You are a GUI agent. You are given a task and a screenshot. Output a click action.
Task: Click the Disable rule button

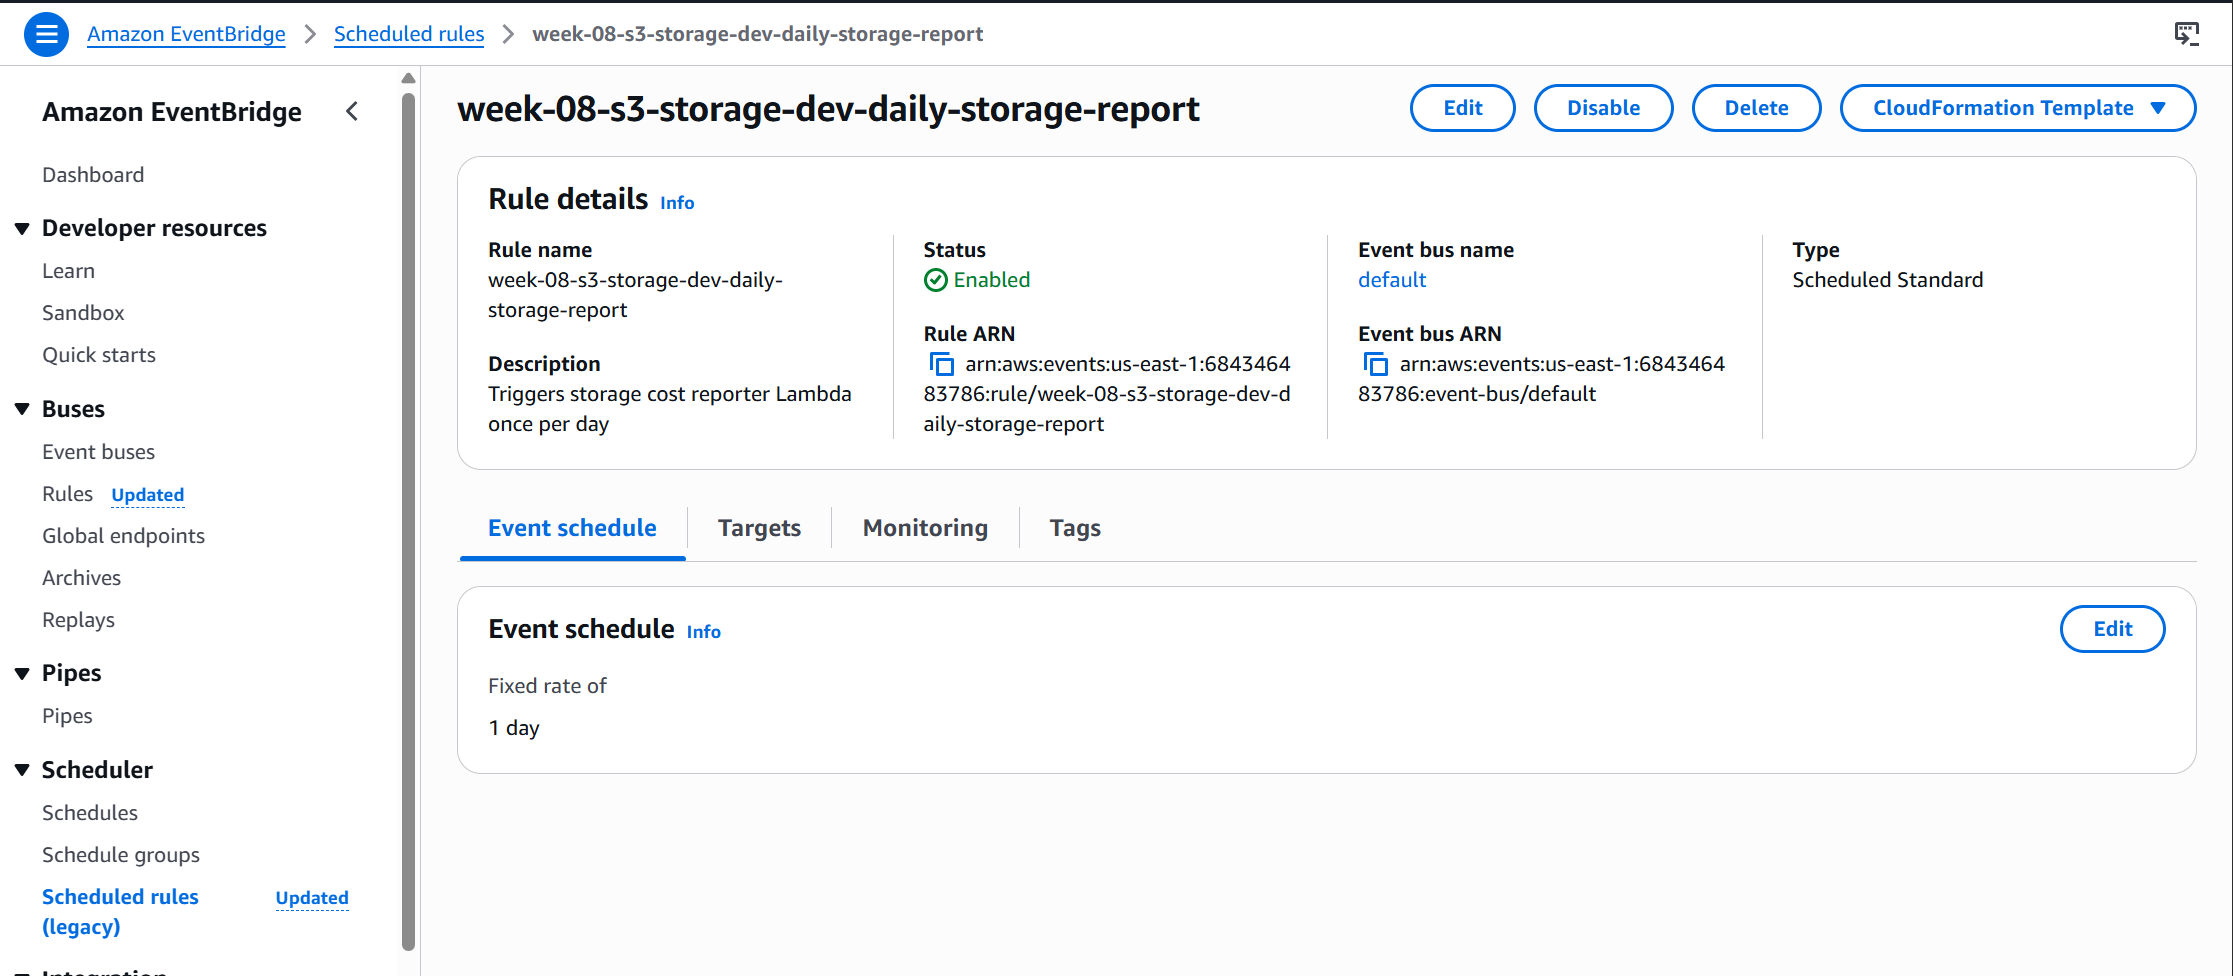[1603, 108]
